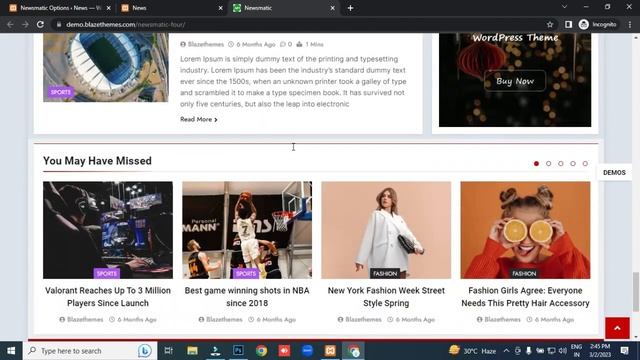Open volume control in system tray
This screenshot has width=640, height=360.
click(x=562, y=351)
